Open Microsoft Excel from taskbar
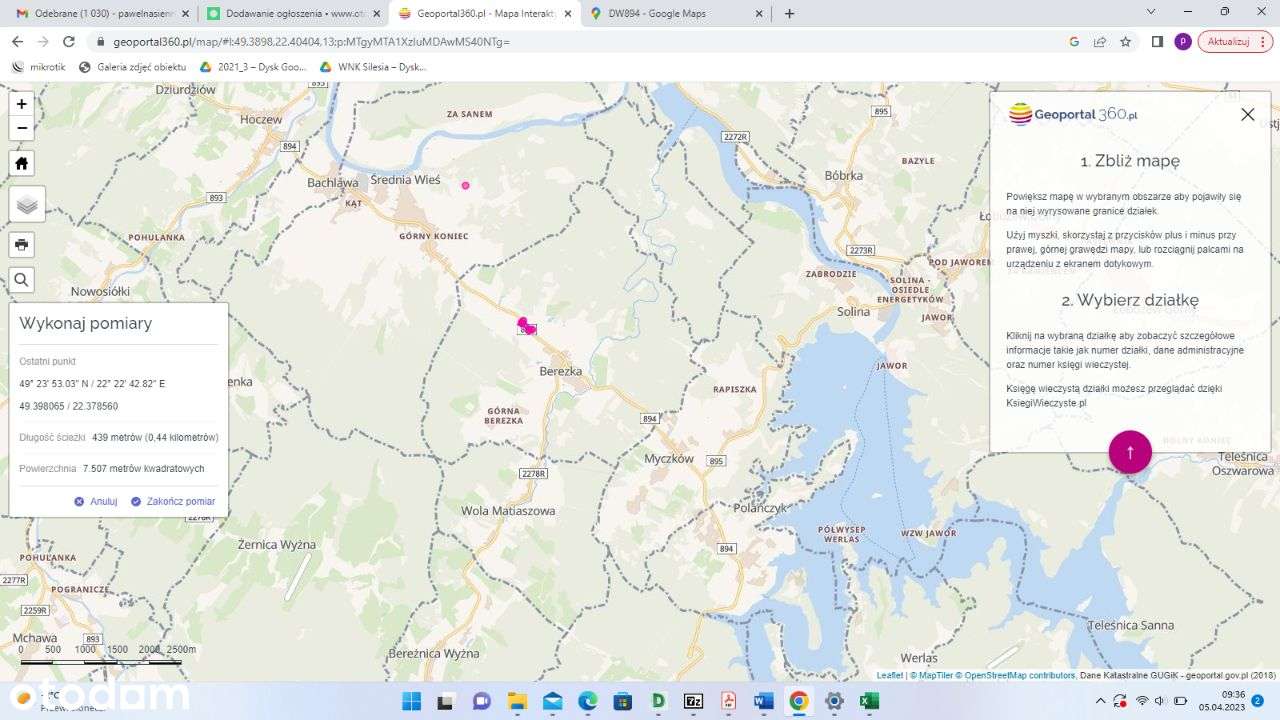The image size is (1280, 720). tap(869, 701)
